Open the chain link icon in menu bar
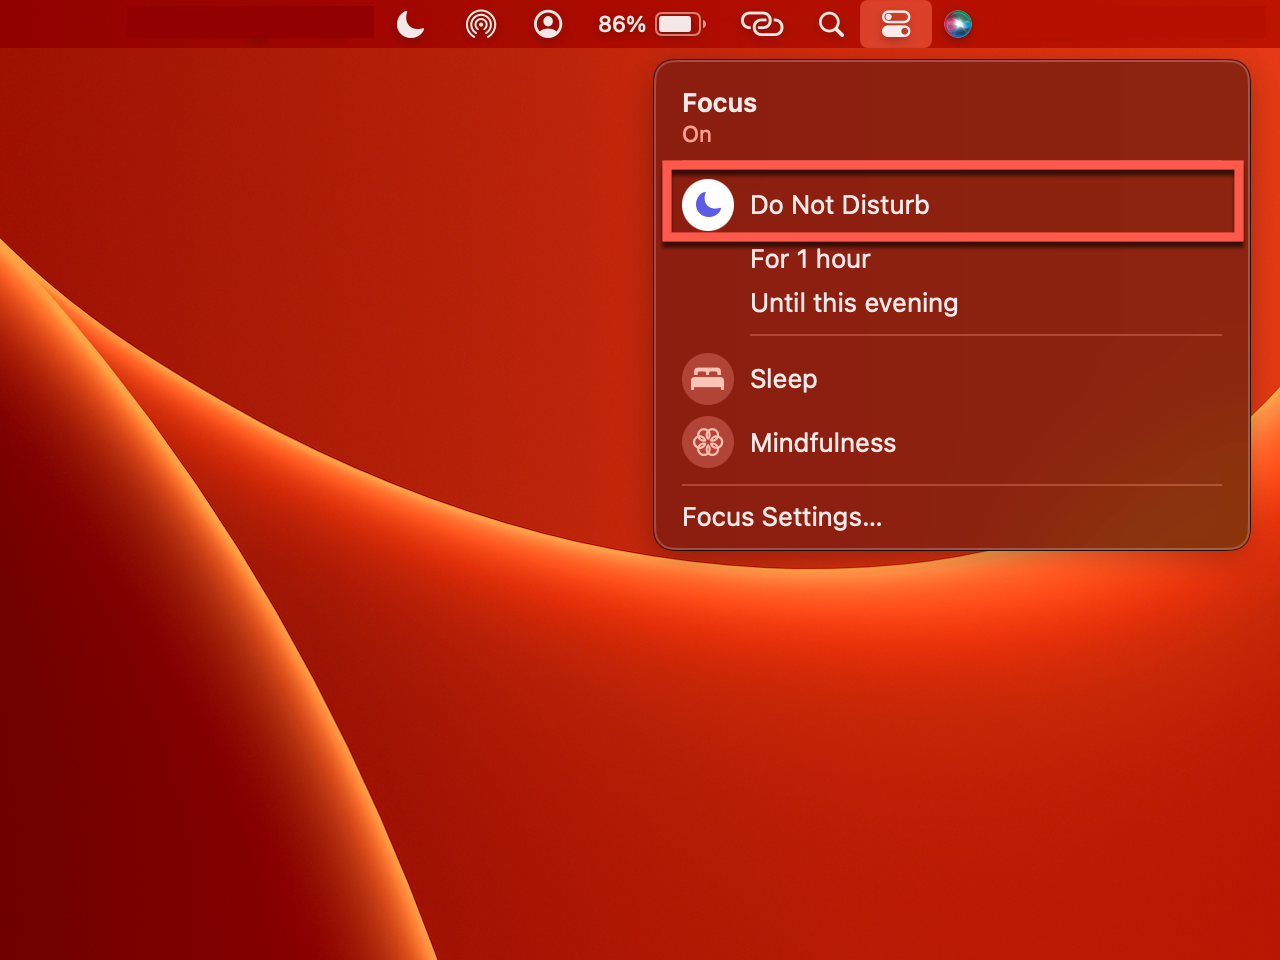The width and height of the screenshot is (1280, 960). click(761, 24)
